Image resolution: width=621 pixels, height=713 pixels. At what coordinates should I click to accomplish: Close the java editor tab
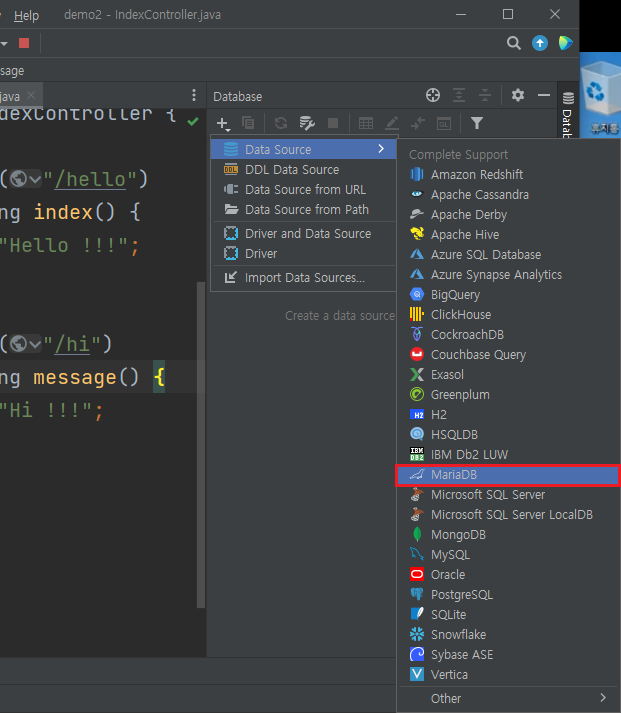tap(31, 95)
